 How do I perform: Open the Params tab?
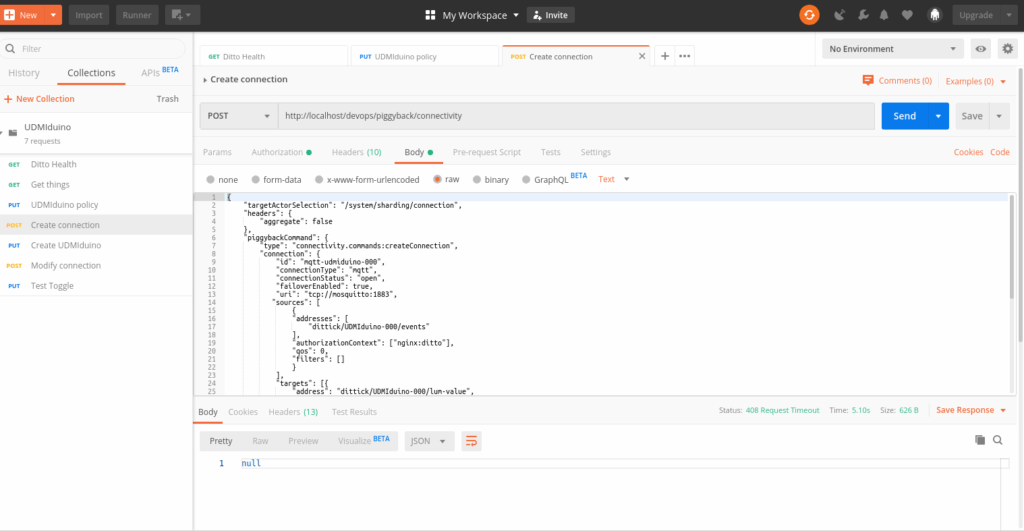217,152
